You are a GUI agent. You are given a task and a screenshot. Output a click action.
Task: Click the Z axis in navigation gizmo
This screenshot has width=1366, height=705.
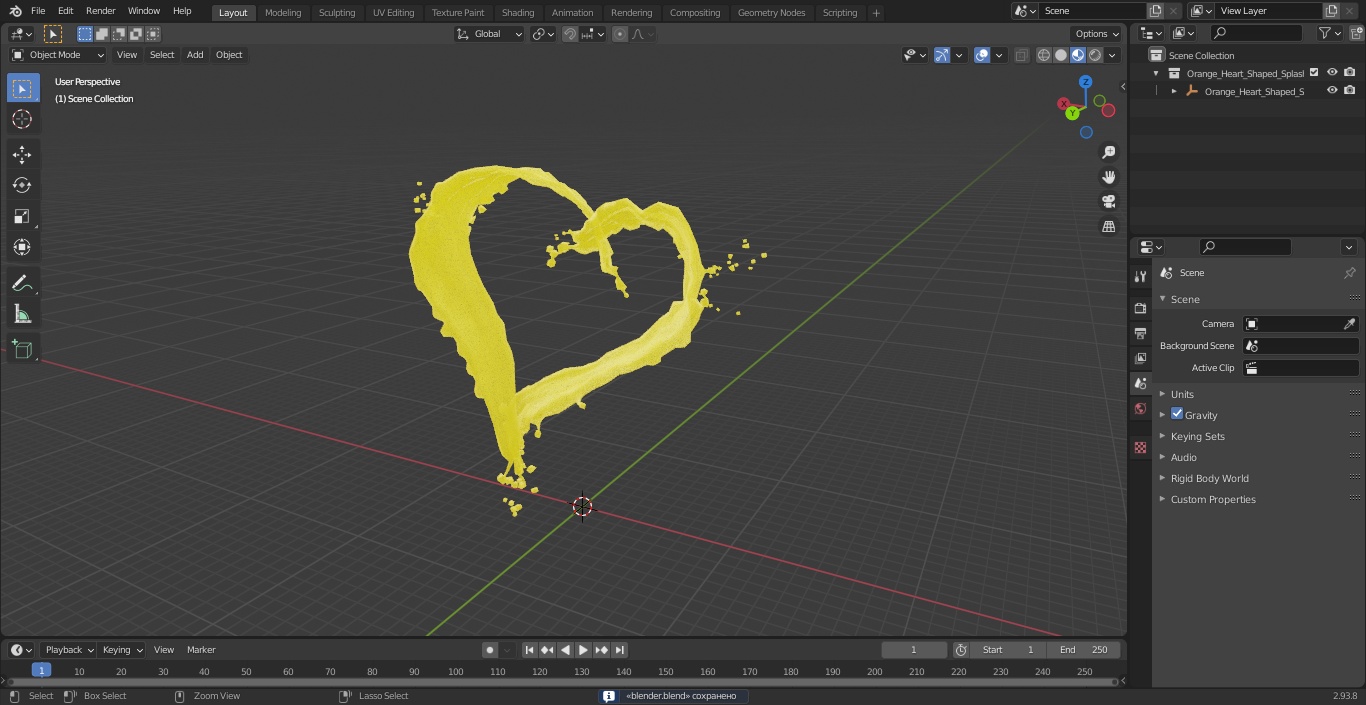1085,82
